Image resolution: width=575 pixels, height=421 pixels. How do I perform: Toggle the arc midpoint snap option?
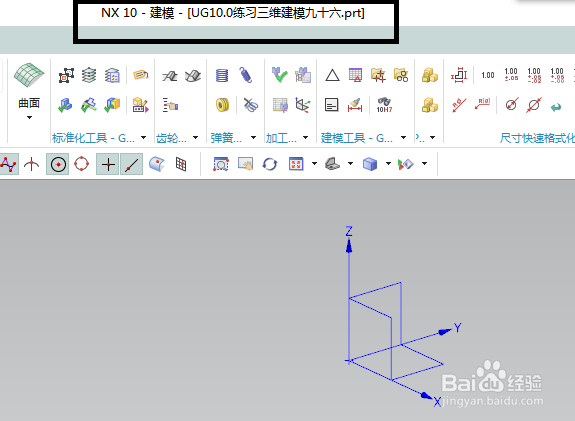(32, 164)
